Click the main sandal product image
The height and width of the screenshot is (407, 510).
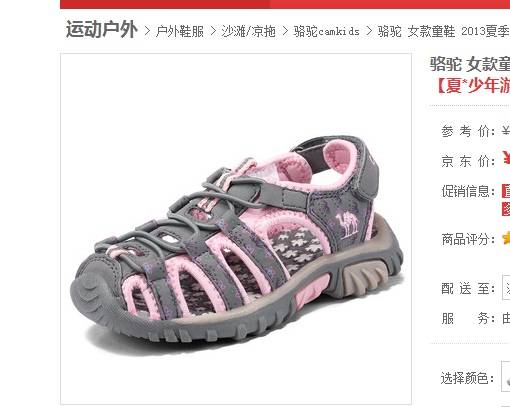(236, 229)
